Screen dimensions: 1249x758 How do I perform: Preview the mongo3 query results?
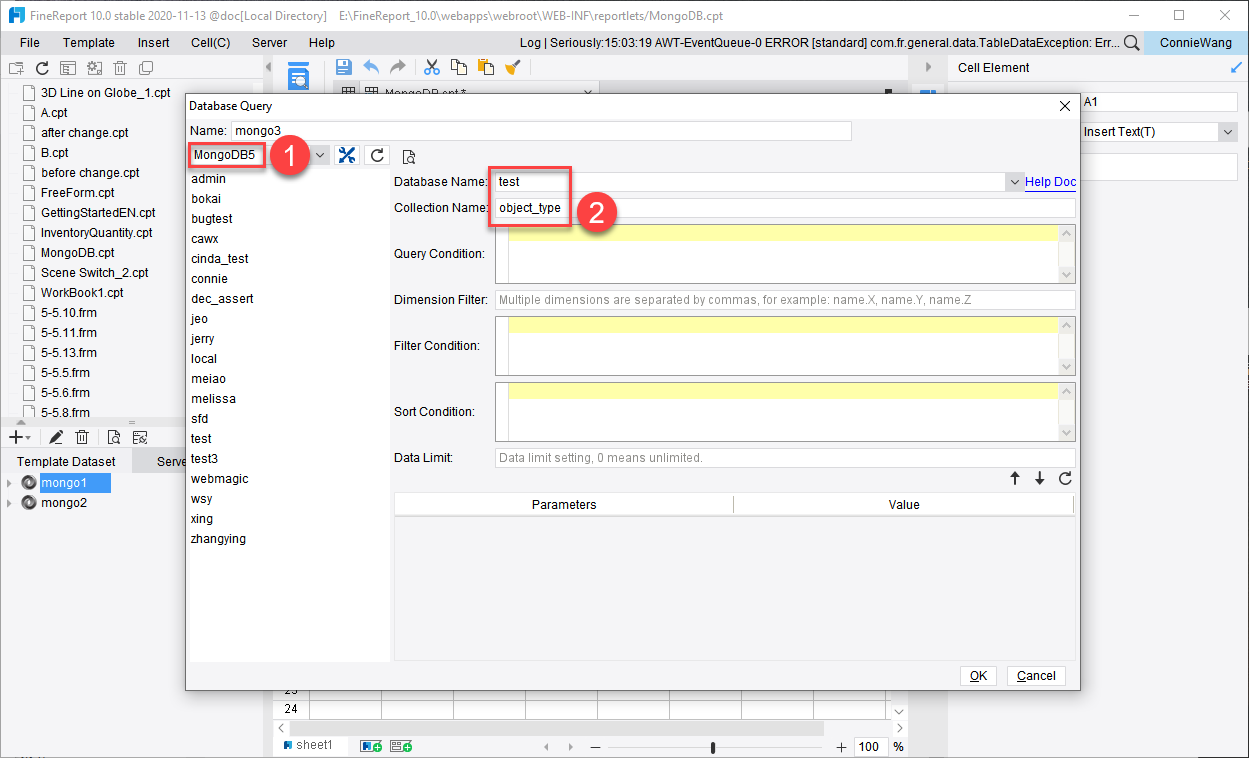pos(407,155)
